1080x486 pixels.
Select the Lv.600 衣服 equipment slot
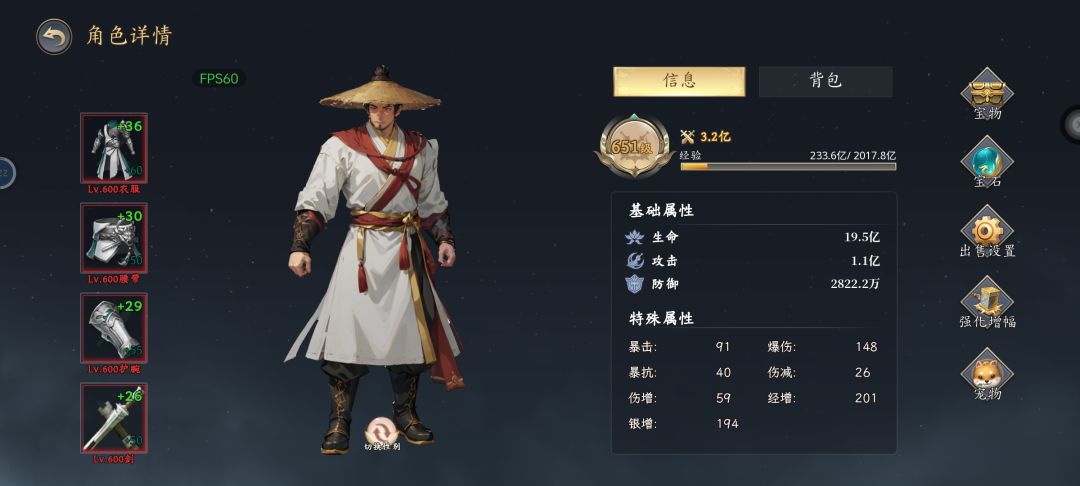click(114, 148)
